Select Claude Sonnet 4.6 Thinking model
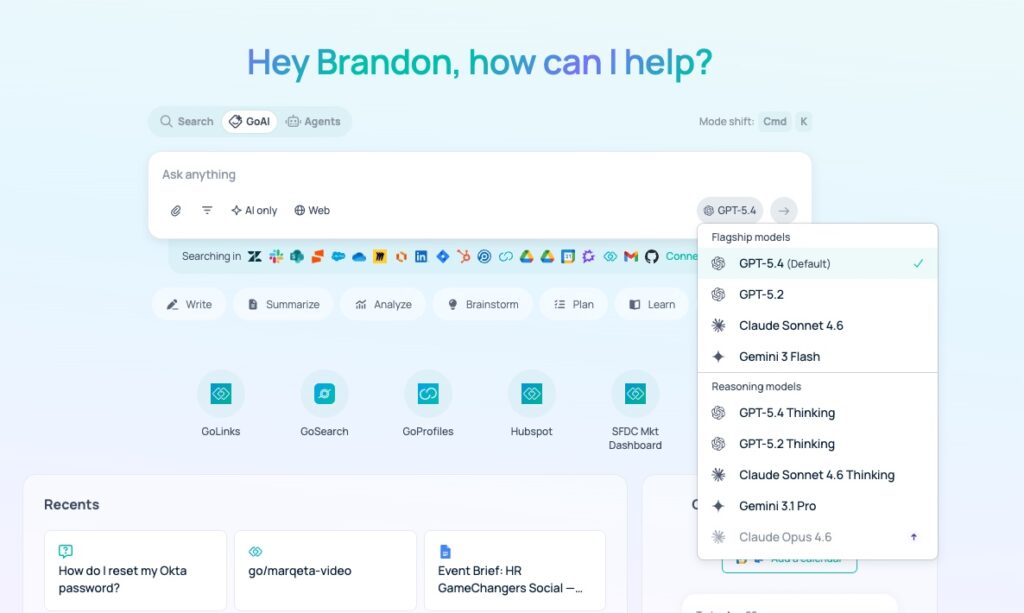Viewport: 1024px width, 613px height. pos(815,474)
